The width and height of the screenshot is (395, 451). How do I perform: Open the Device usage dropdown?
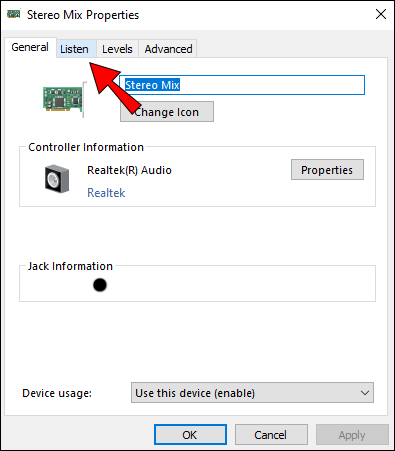pyautogui.click(x=252, y=393)
